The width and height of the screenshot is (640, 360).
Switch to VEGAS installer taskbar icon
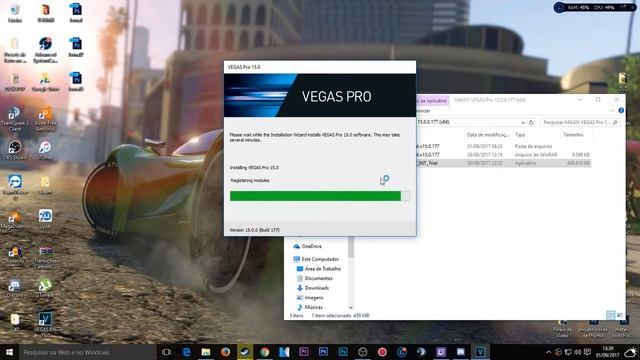point(480,352)
